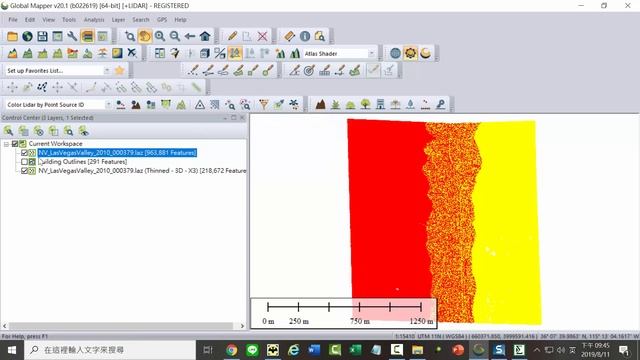
Task: Open Word from the taskbar
Action: 314,350
